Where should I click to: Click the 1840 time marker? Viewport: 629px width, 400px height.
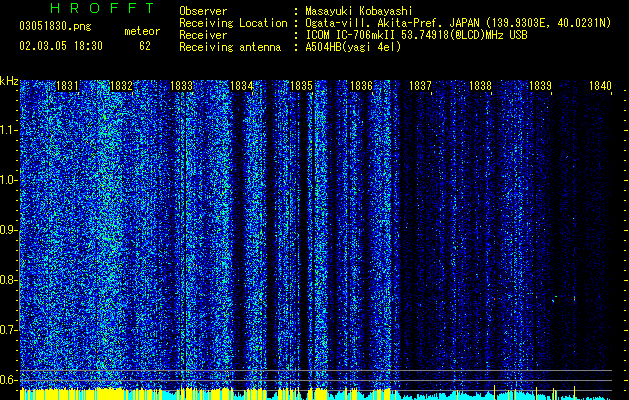click(x=600, y=85)
